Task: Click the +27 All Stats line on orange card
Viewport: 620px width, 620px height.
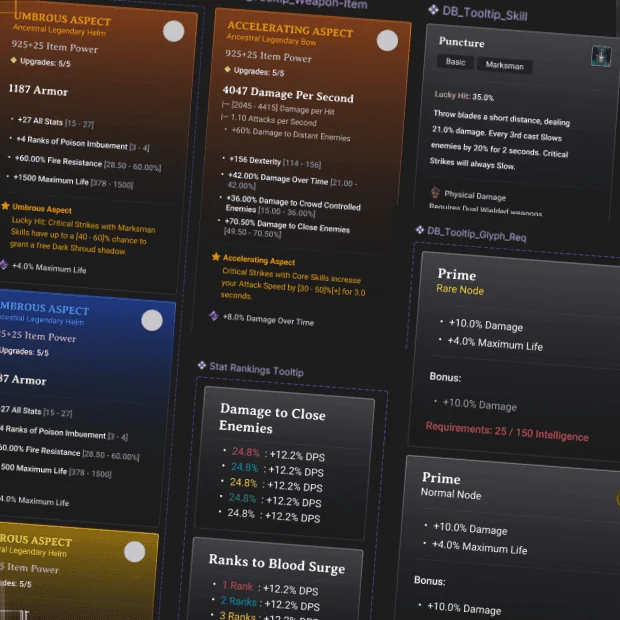Action: [x=55, y=122]
